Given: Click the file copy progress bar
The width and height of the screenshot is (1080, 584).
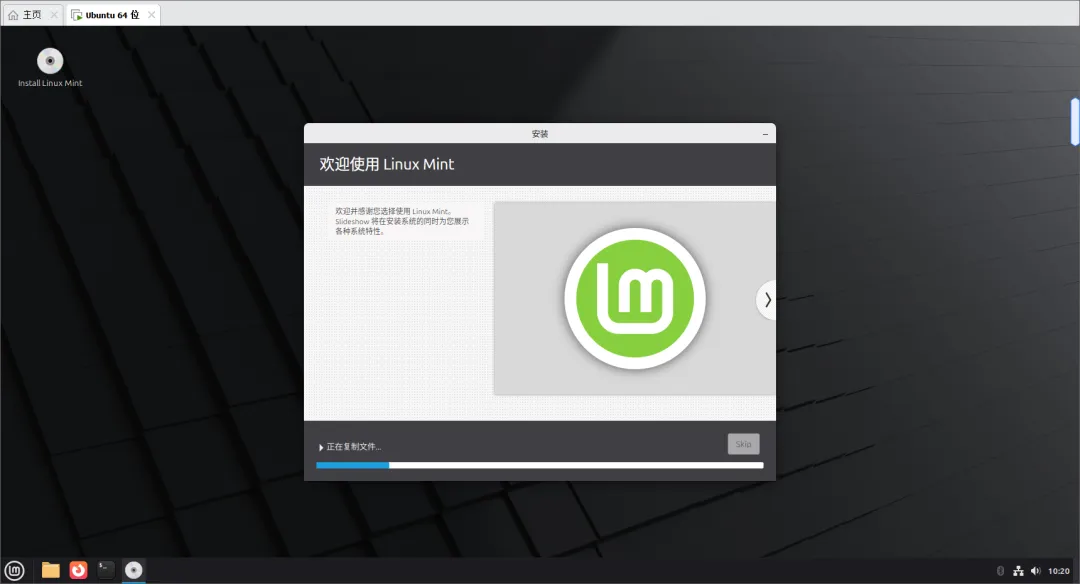Looking at the screenshot, I should 539,466.
